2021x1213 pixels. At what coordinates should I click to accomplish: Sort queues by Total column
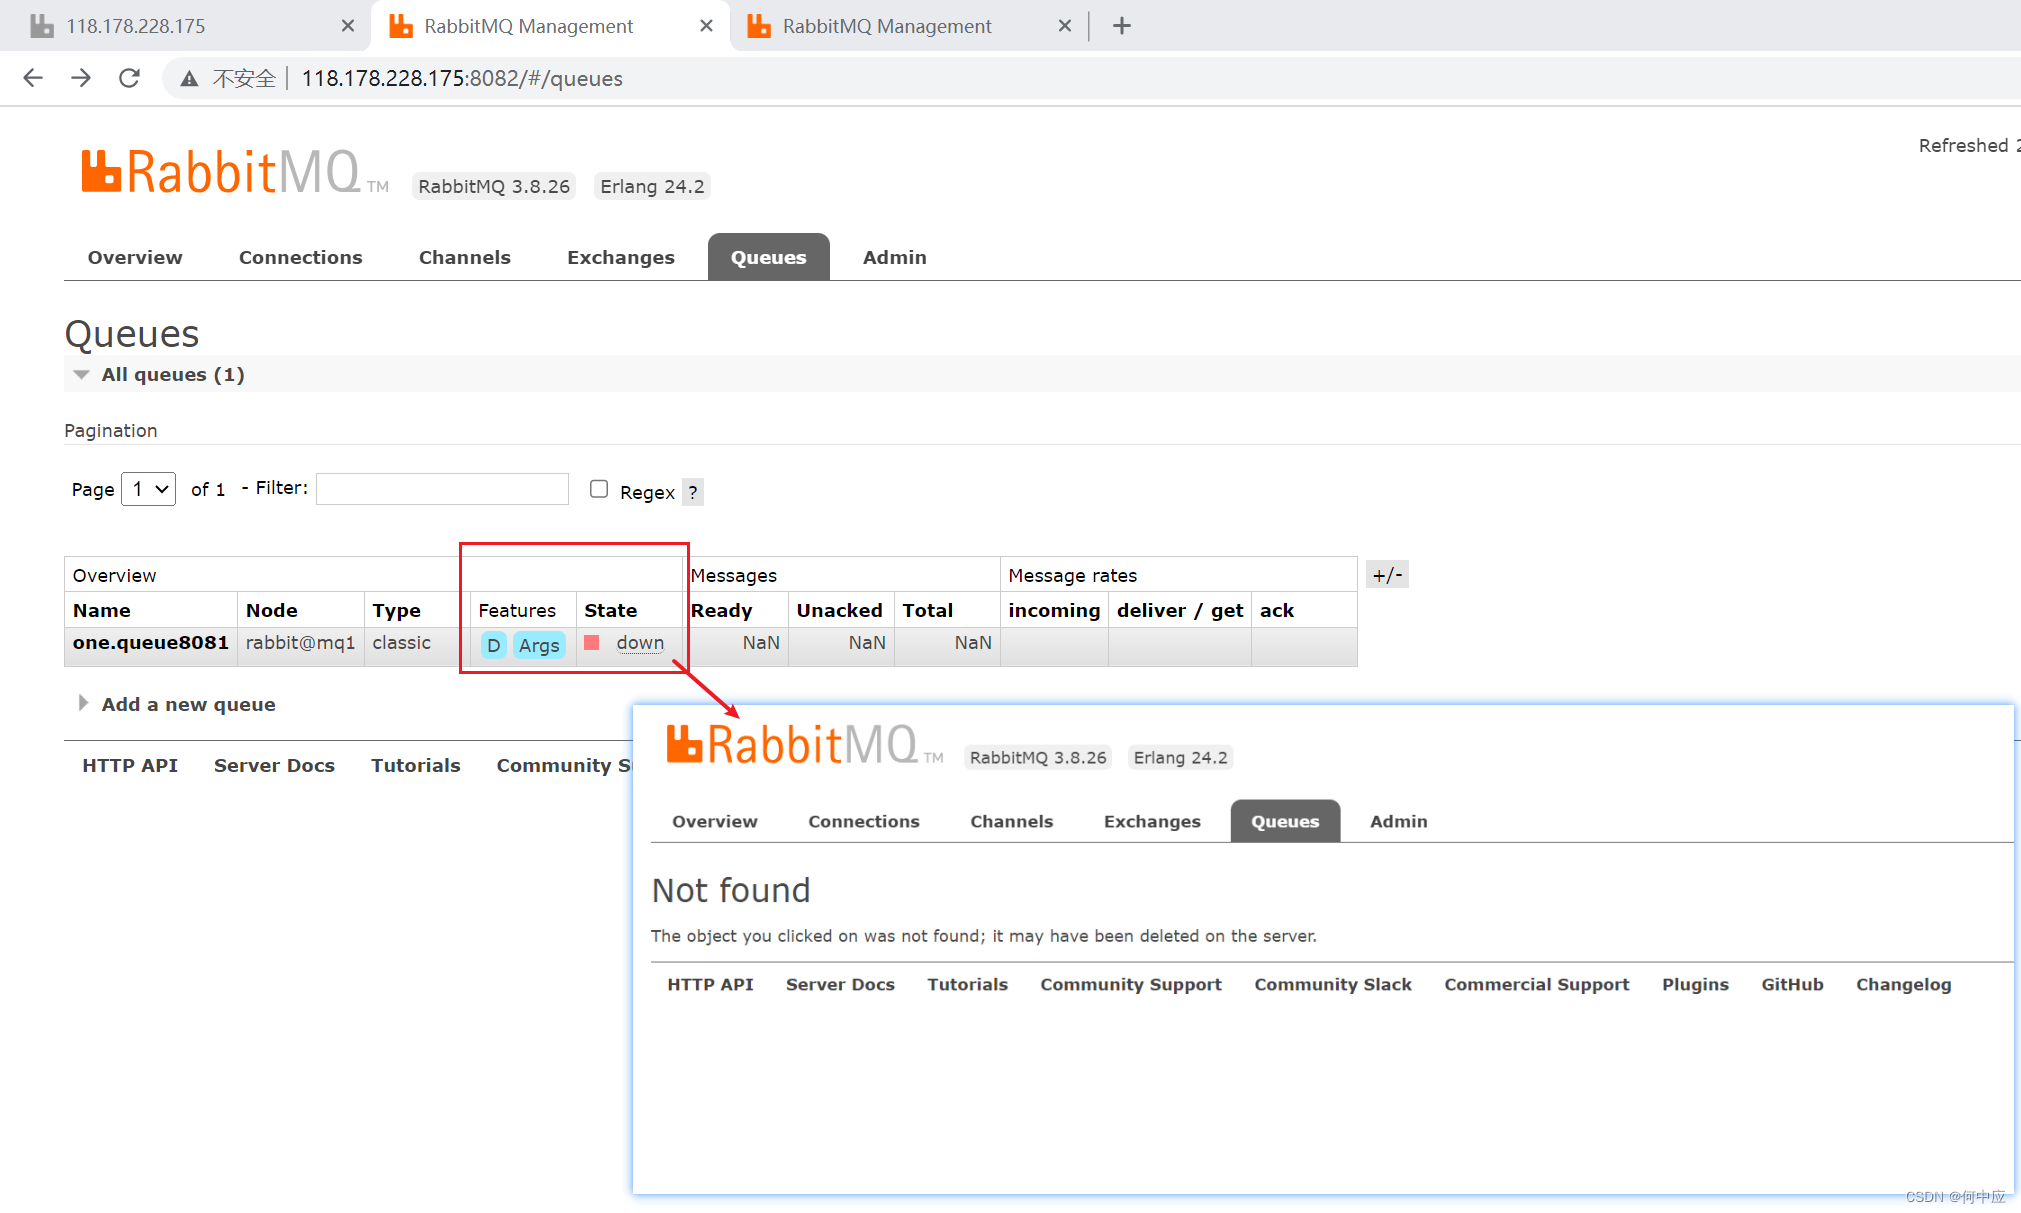click(927, 610)
